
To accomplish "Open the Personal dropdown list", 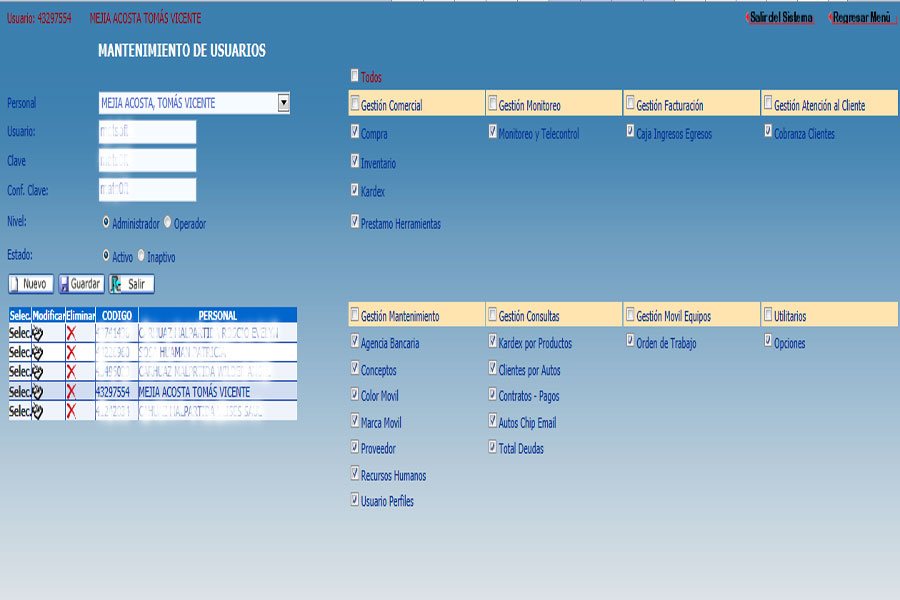I will pyautogui.click(x=283, y=102).
